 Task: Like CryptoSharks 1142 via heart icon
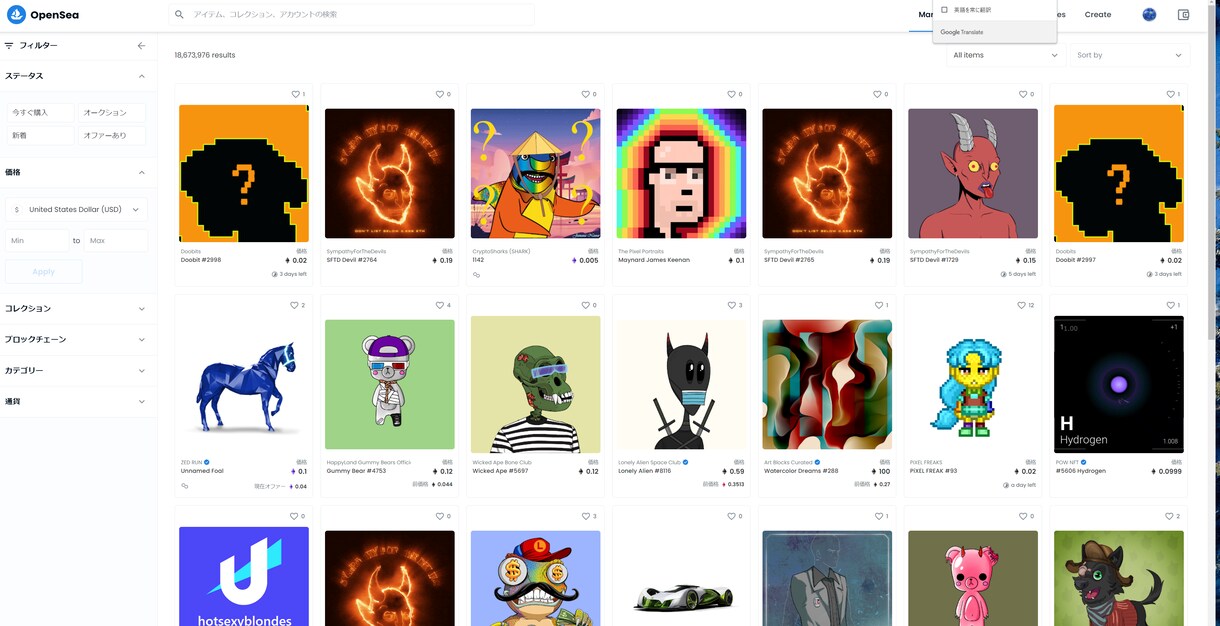(585, 94)
